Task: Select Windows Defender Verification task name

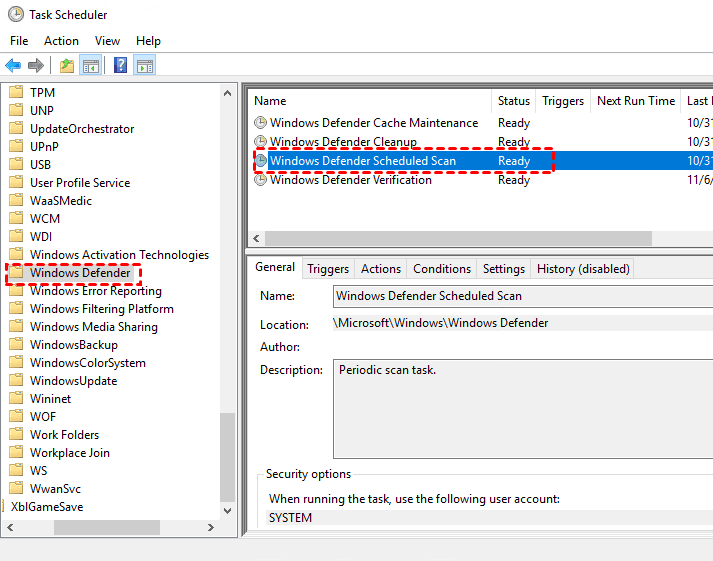Action: click(351, 180)
